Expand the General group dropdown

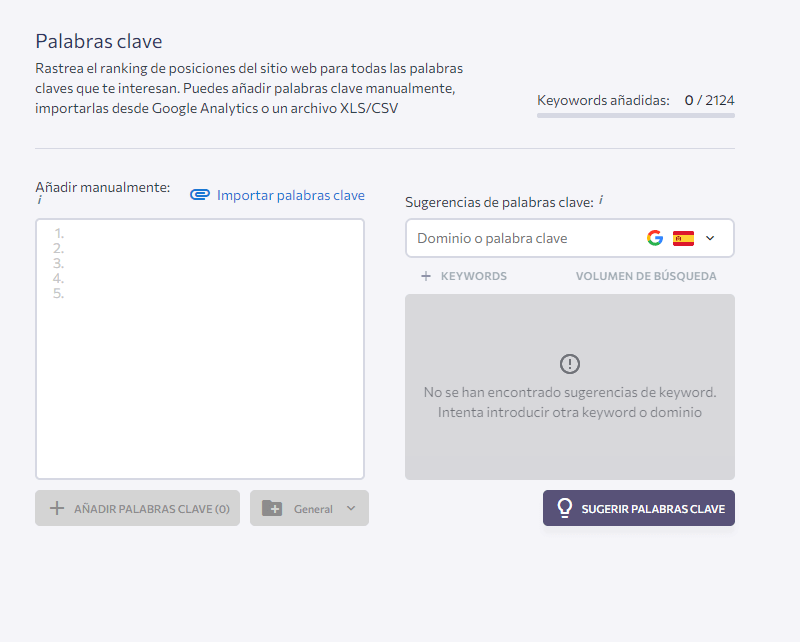click(351, 508)
